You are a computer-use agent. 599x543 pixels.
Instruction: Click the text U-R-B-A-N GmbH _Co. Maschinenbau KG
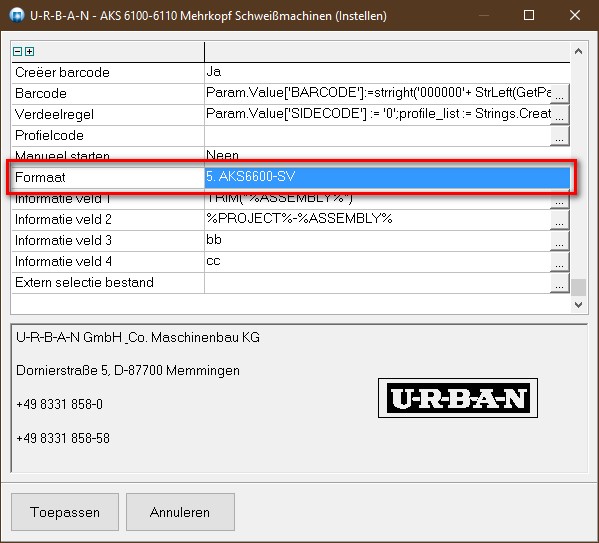[x=138, y=337]
